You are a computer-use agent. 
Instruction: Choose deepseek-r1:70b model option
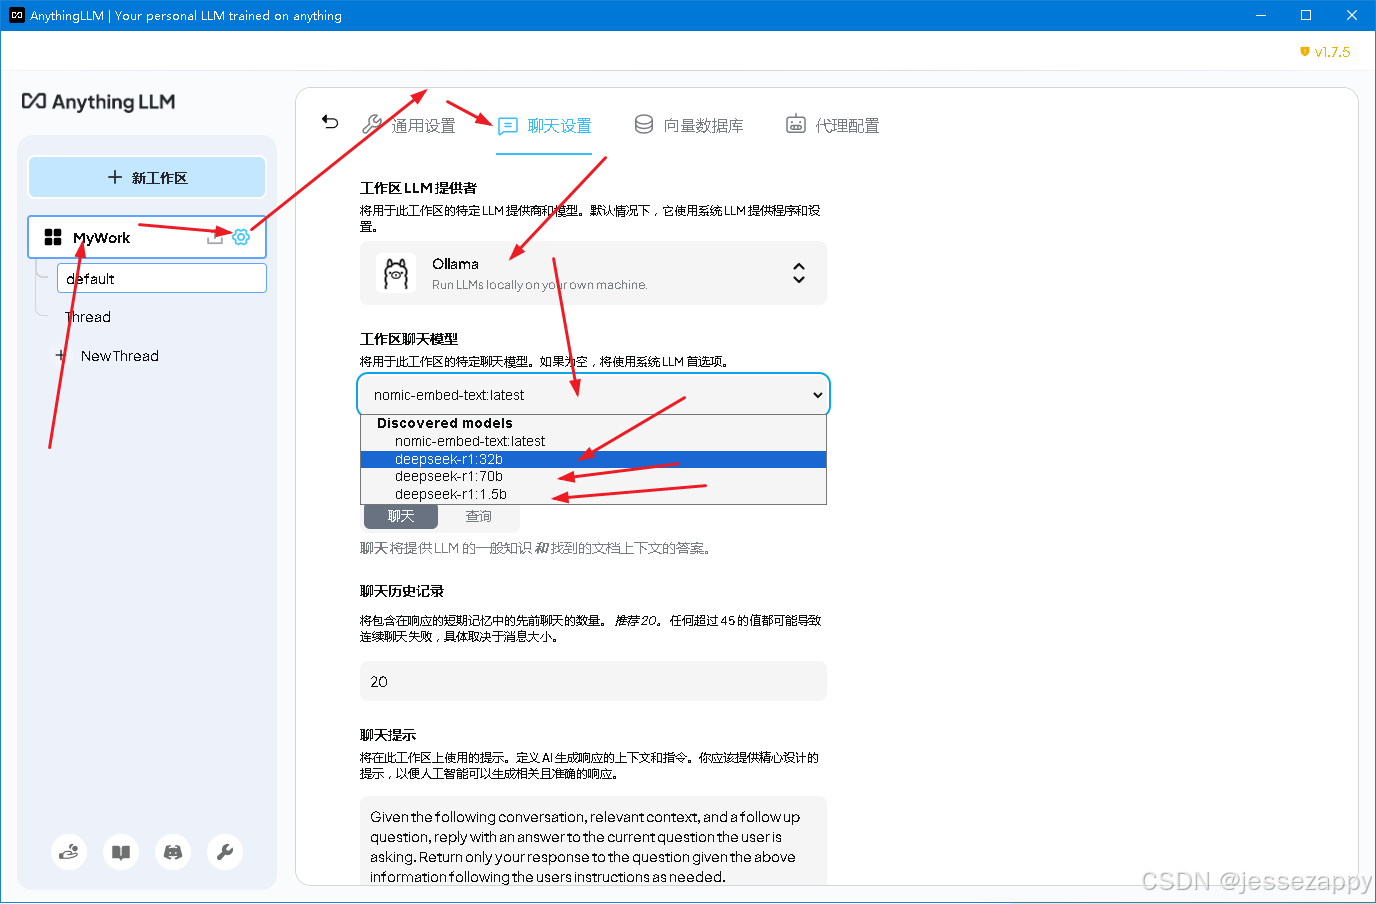pyautogui.click(x=593, y=476)
